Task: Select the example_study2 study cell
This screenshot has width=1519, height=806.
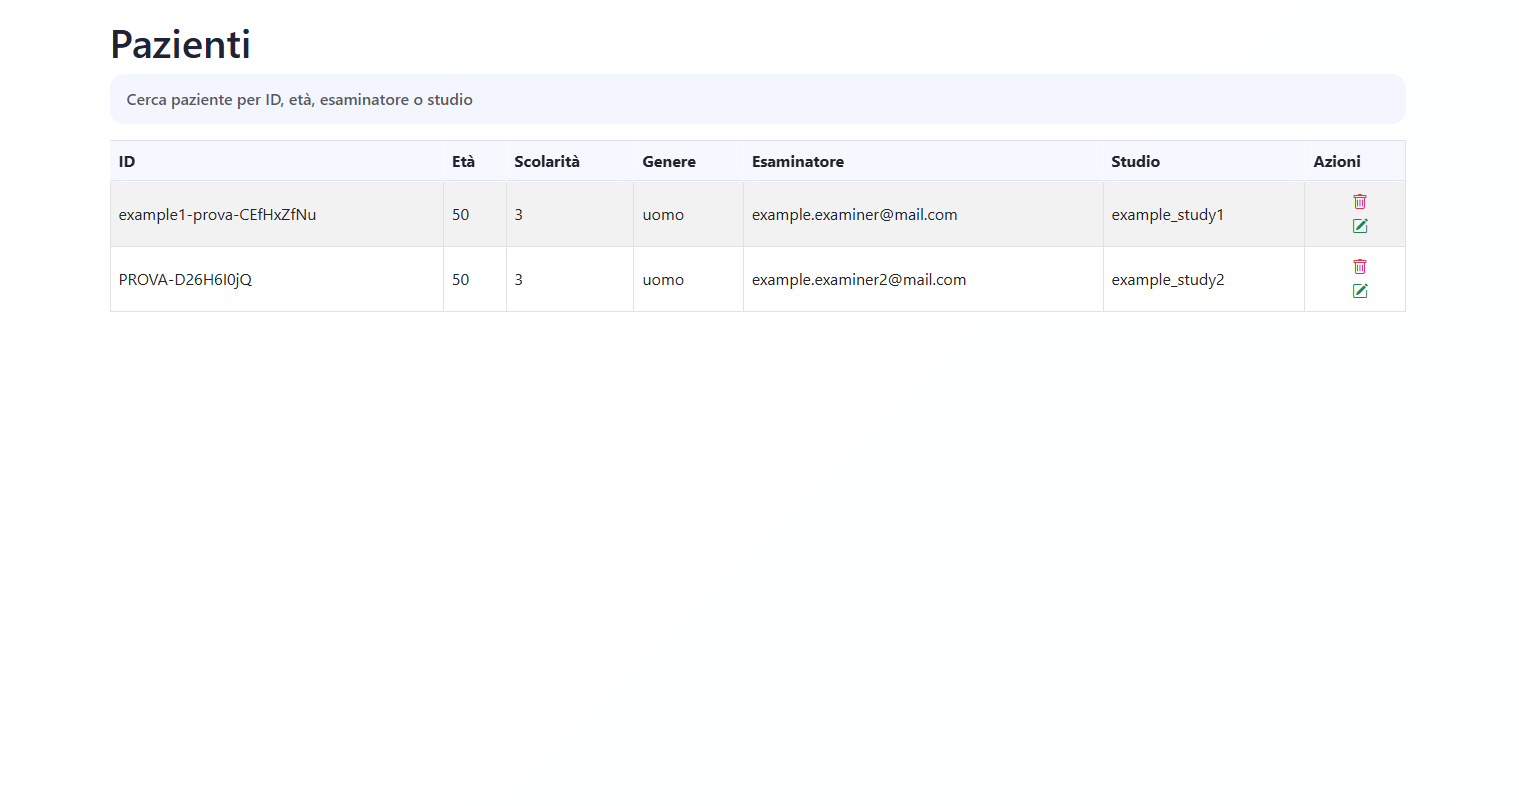Action: pos(1167,280)
